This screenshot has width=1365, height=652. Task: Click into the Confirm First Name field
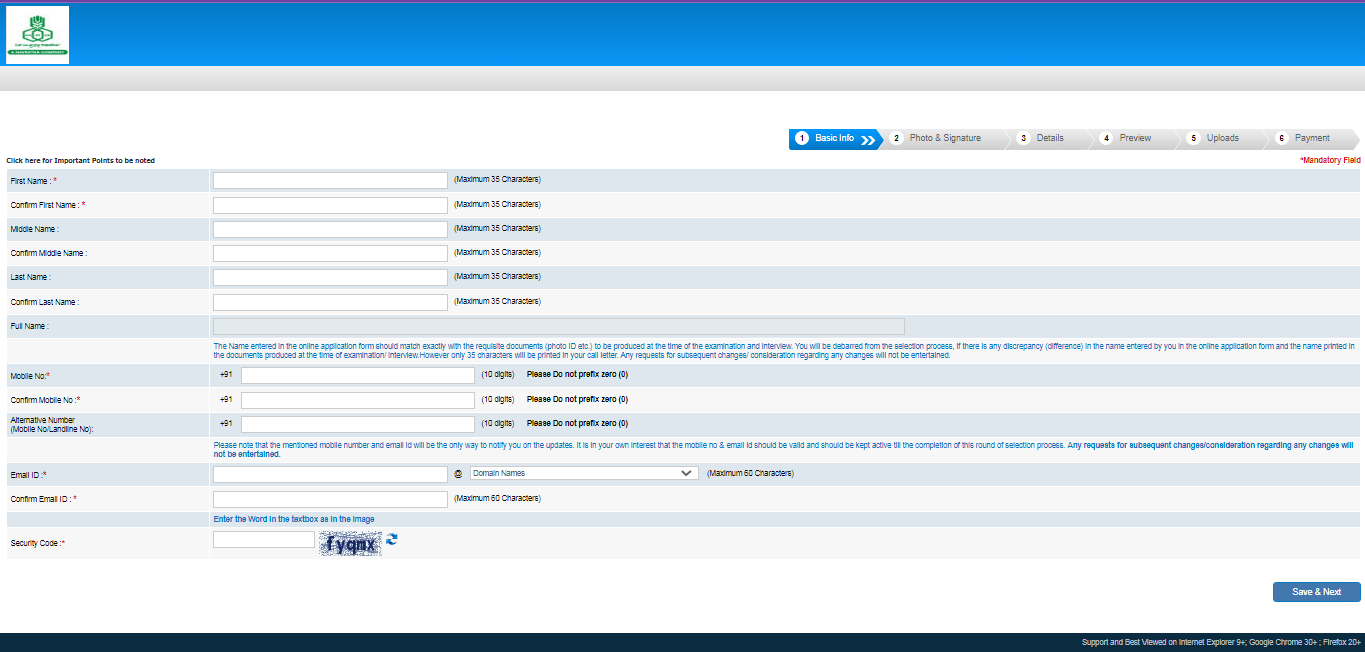click(x=330, y=205)
